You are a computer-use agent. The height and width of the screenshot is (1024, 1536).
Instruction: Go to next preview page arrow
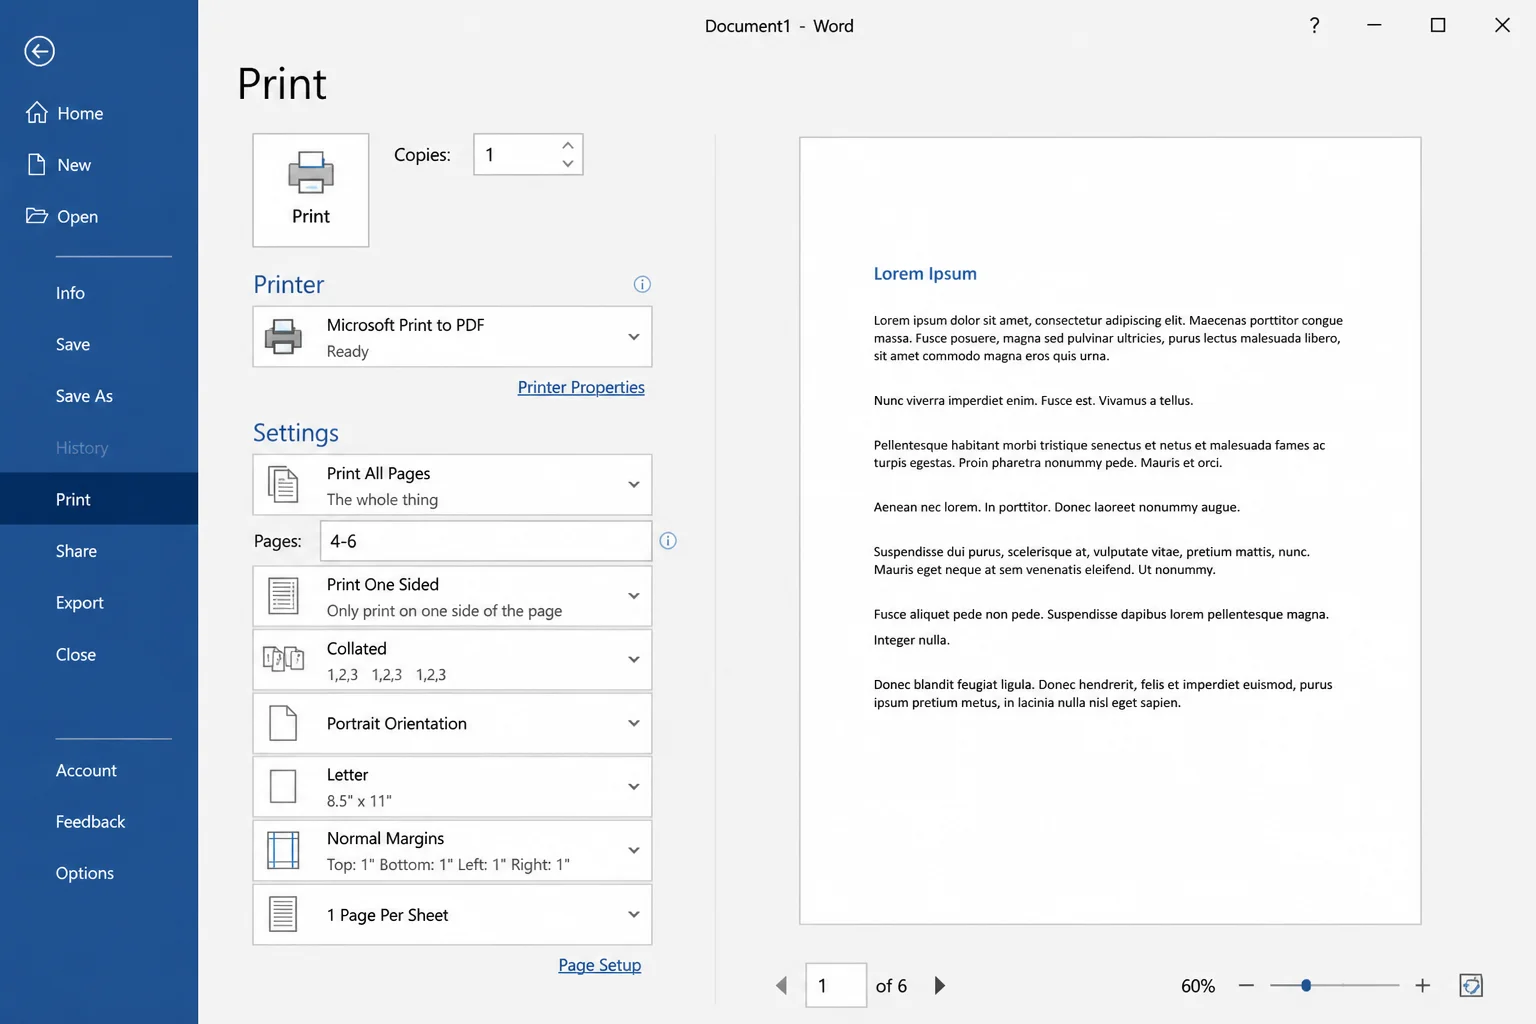(x=939, y=986)
